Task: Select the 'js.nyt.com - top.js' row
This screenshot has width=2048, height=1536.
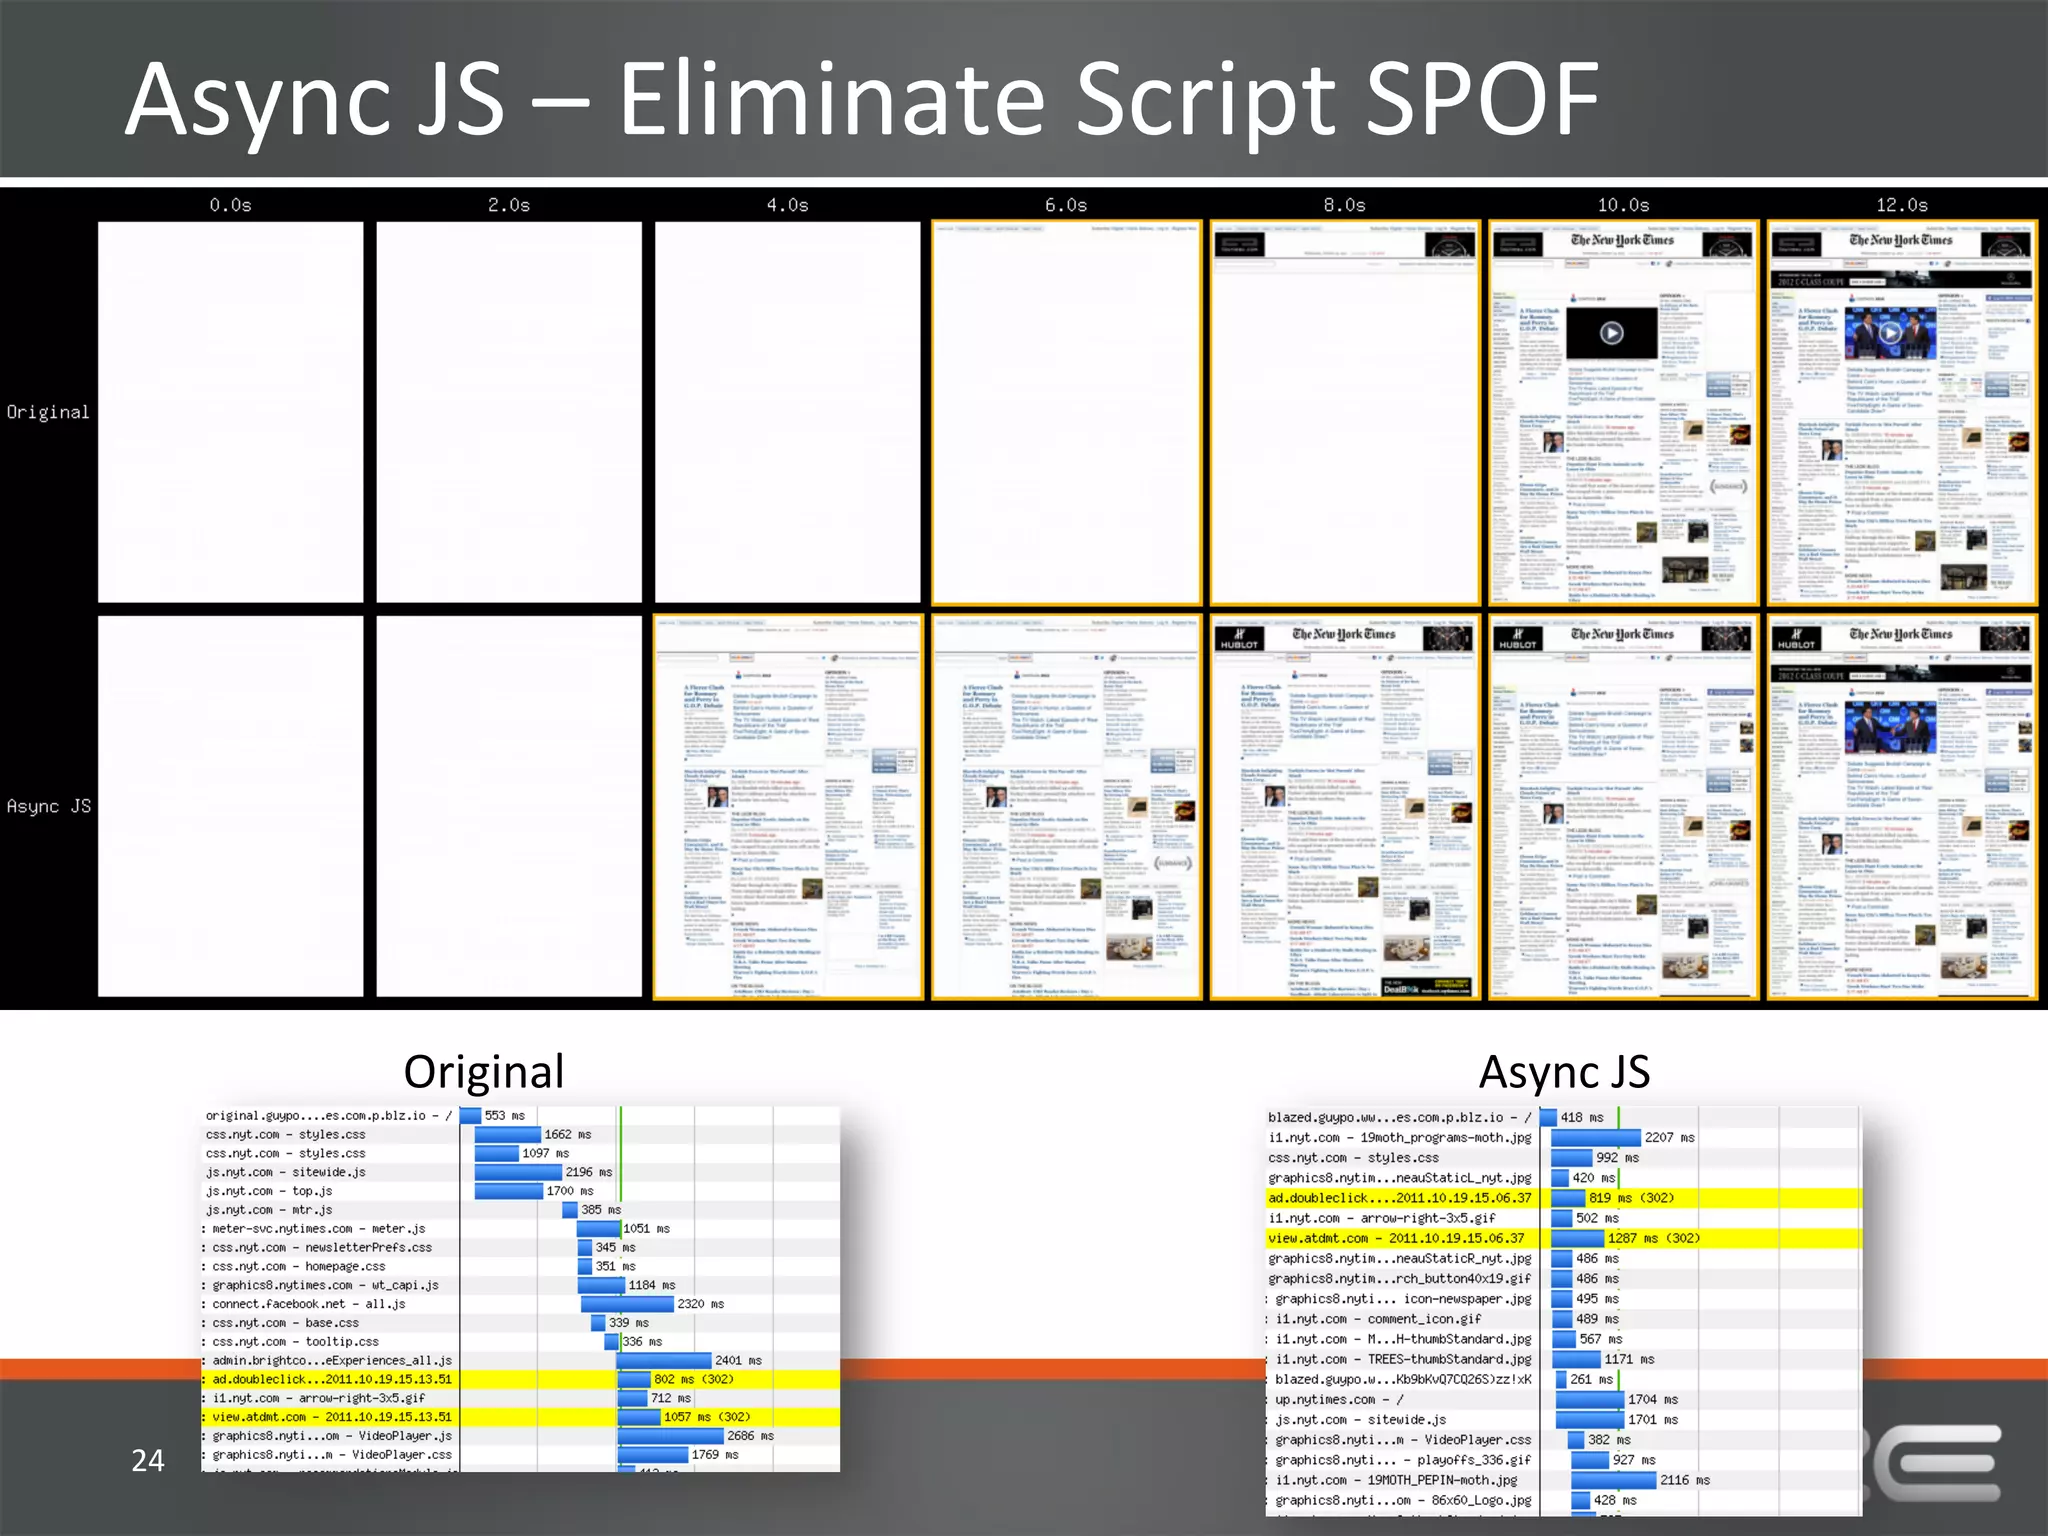Action: click(520, 1191)
